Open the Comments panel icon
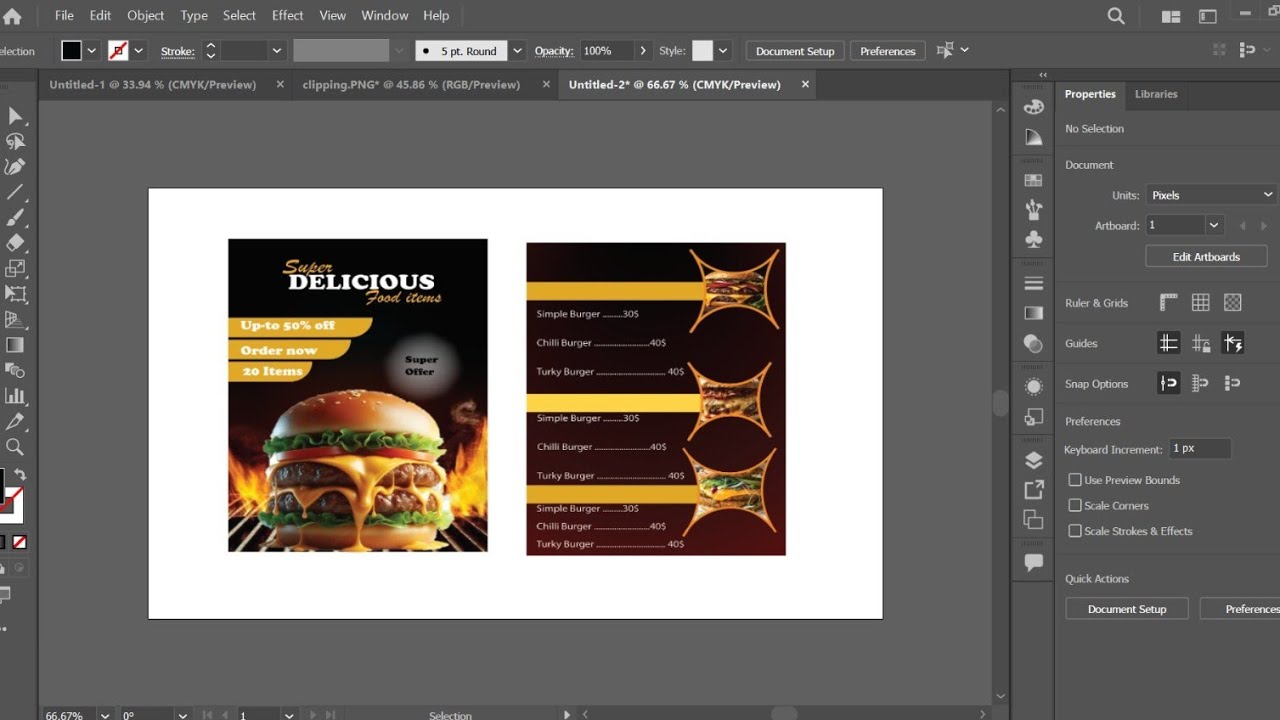Screen dimensions: 1280x720 [1034, 563]
